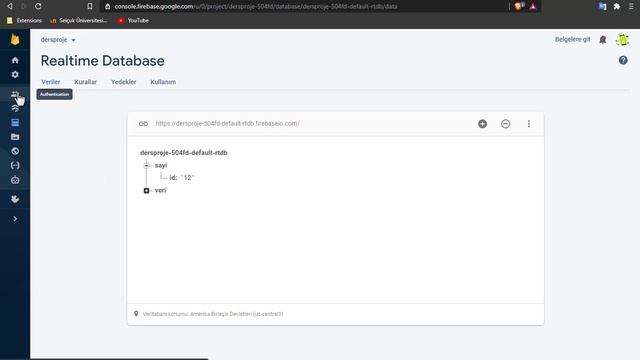Reload the browser page
This screenshot has width=640, height=360.
click(38, 6)
